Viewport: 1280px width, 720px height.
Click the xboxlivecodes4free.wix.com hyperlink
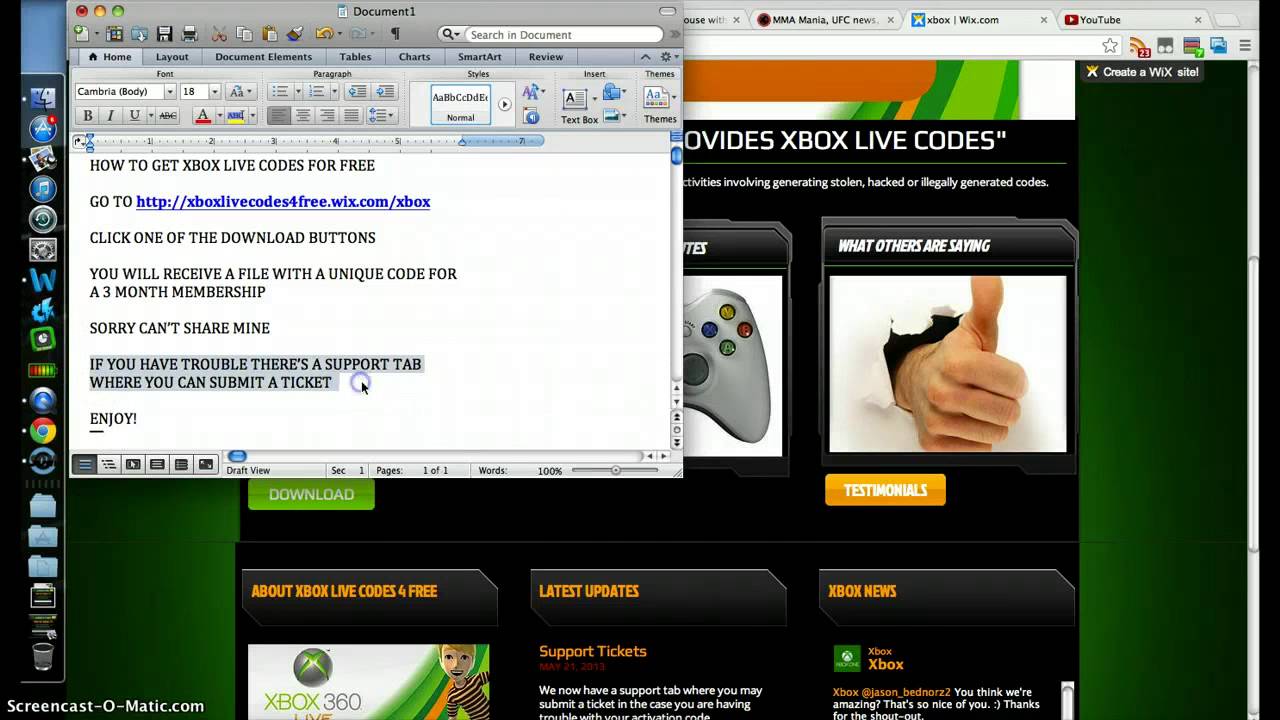click(283, 202)
